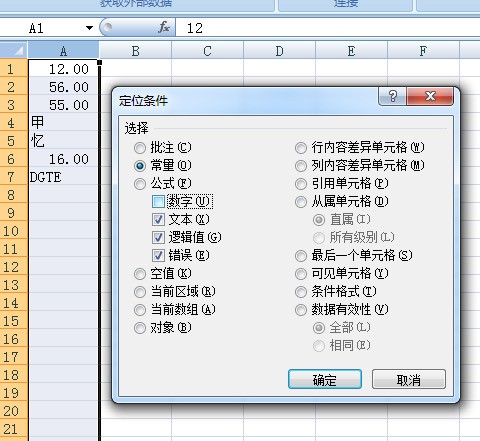Click cell containing DGTE
480x441 pixels.
pyautogui.click(x=63, y=177)
